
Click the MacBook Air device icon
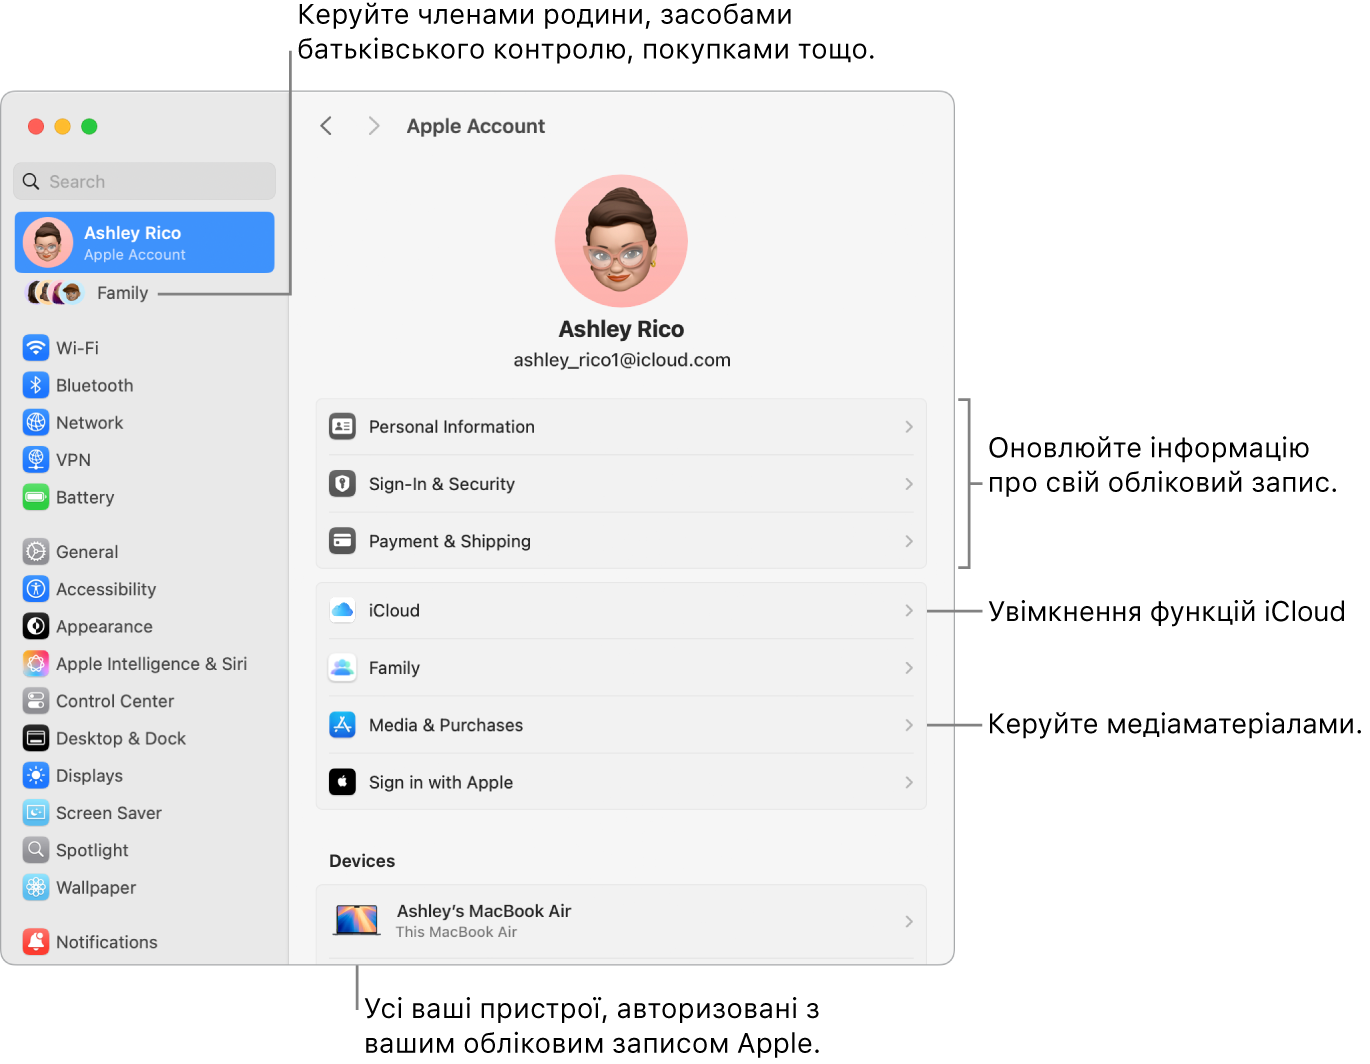[357, 920]
